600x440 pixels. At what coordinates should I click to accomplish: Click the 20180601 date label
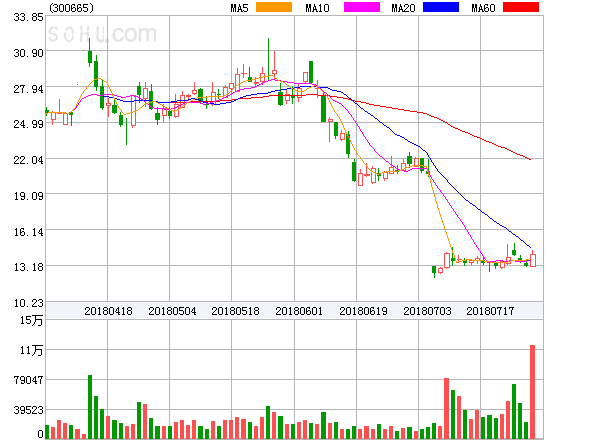(x=299, y=311)
